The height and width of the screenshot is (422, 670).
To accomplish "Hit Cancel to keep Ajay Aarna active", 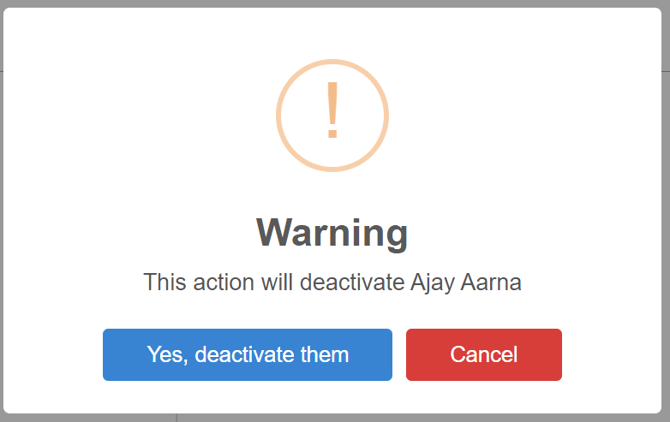I will pyautogui.click(x=483, y=354).
